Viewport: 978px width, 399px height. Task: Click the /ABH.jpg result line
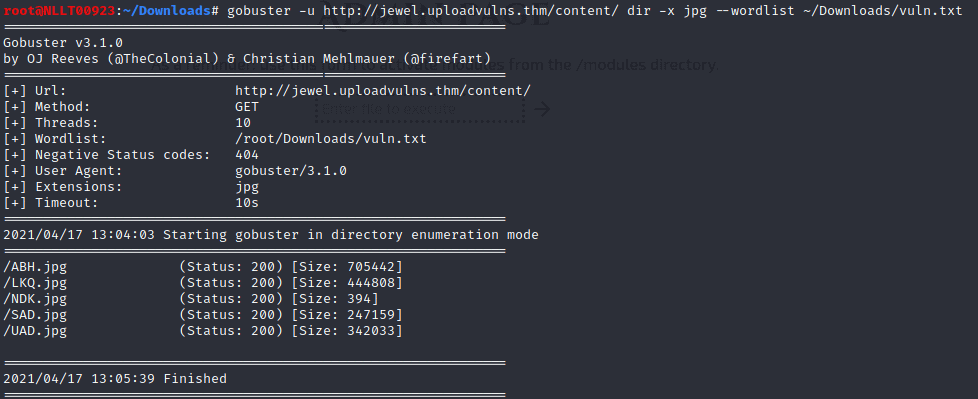pos(203,267)
